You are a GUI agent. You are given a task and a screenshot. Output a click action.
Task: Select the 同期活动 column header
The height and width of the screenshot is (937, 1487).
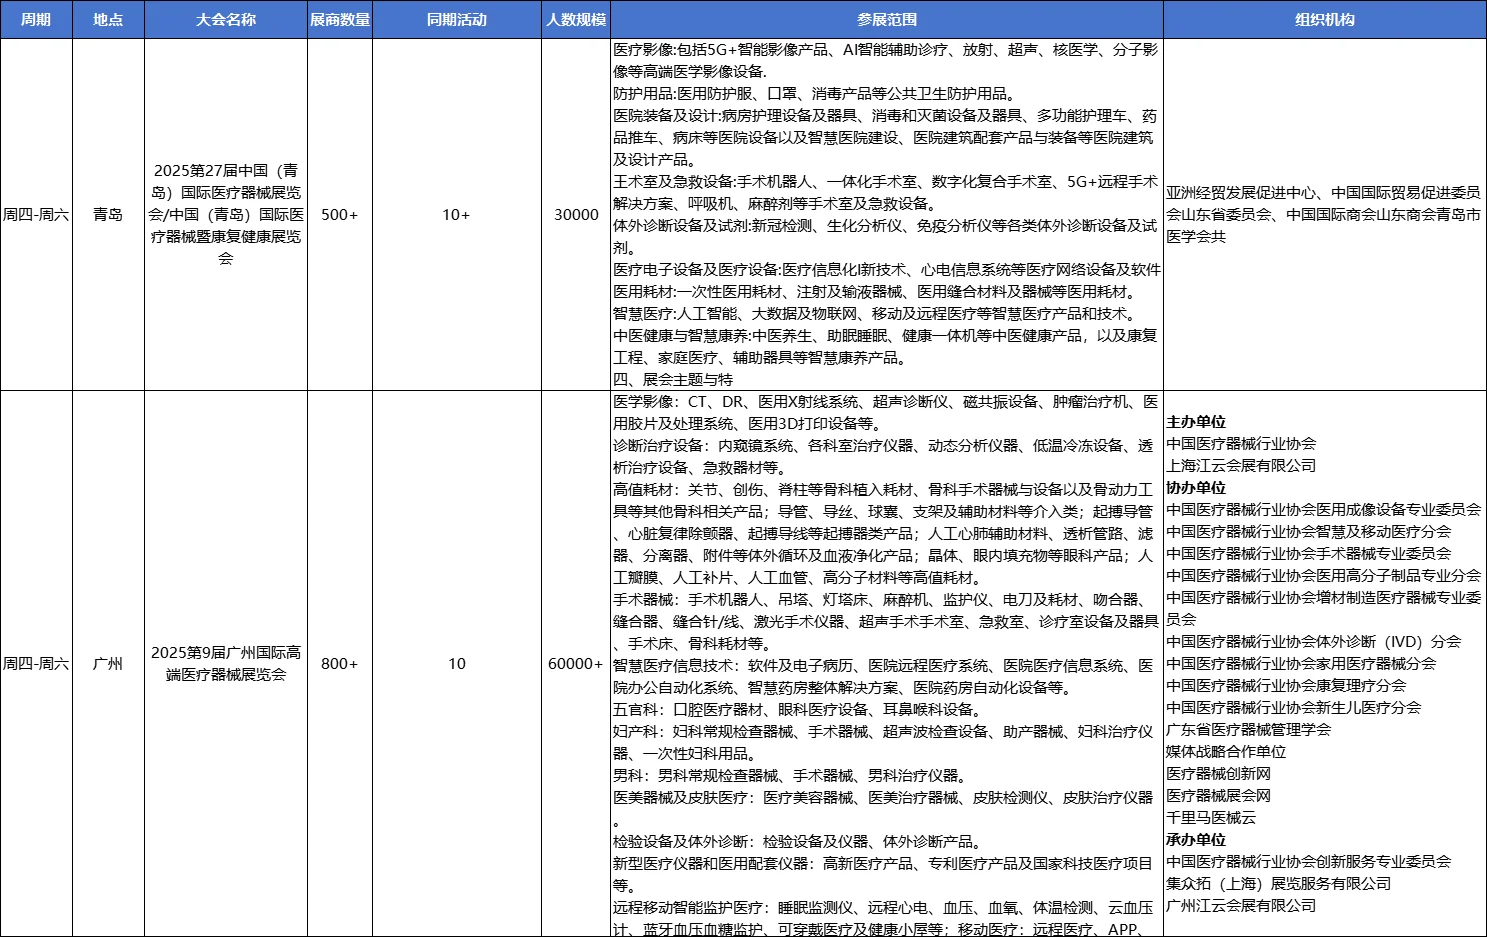click(457, 19)
